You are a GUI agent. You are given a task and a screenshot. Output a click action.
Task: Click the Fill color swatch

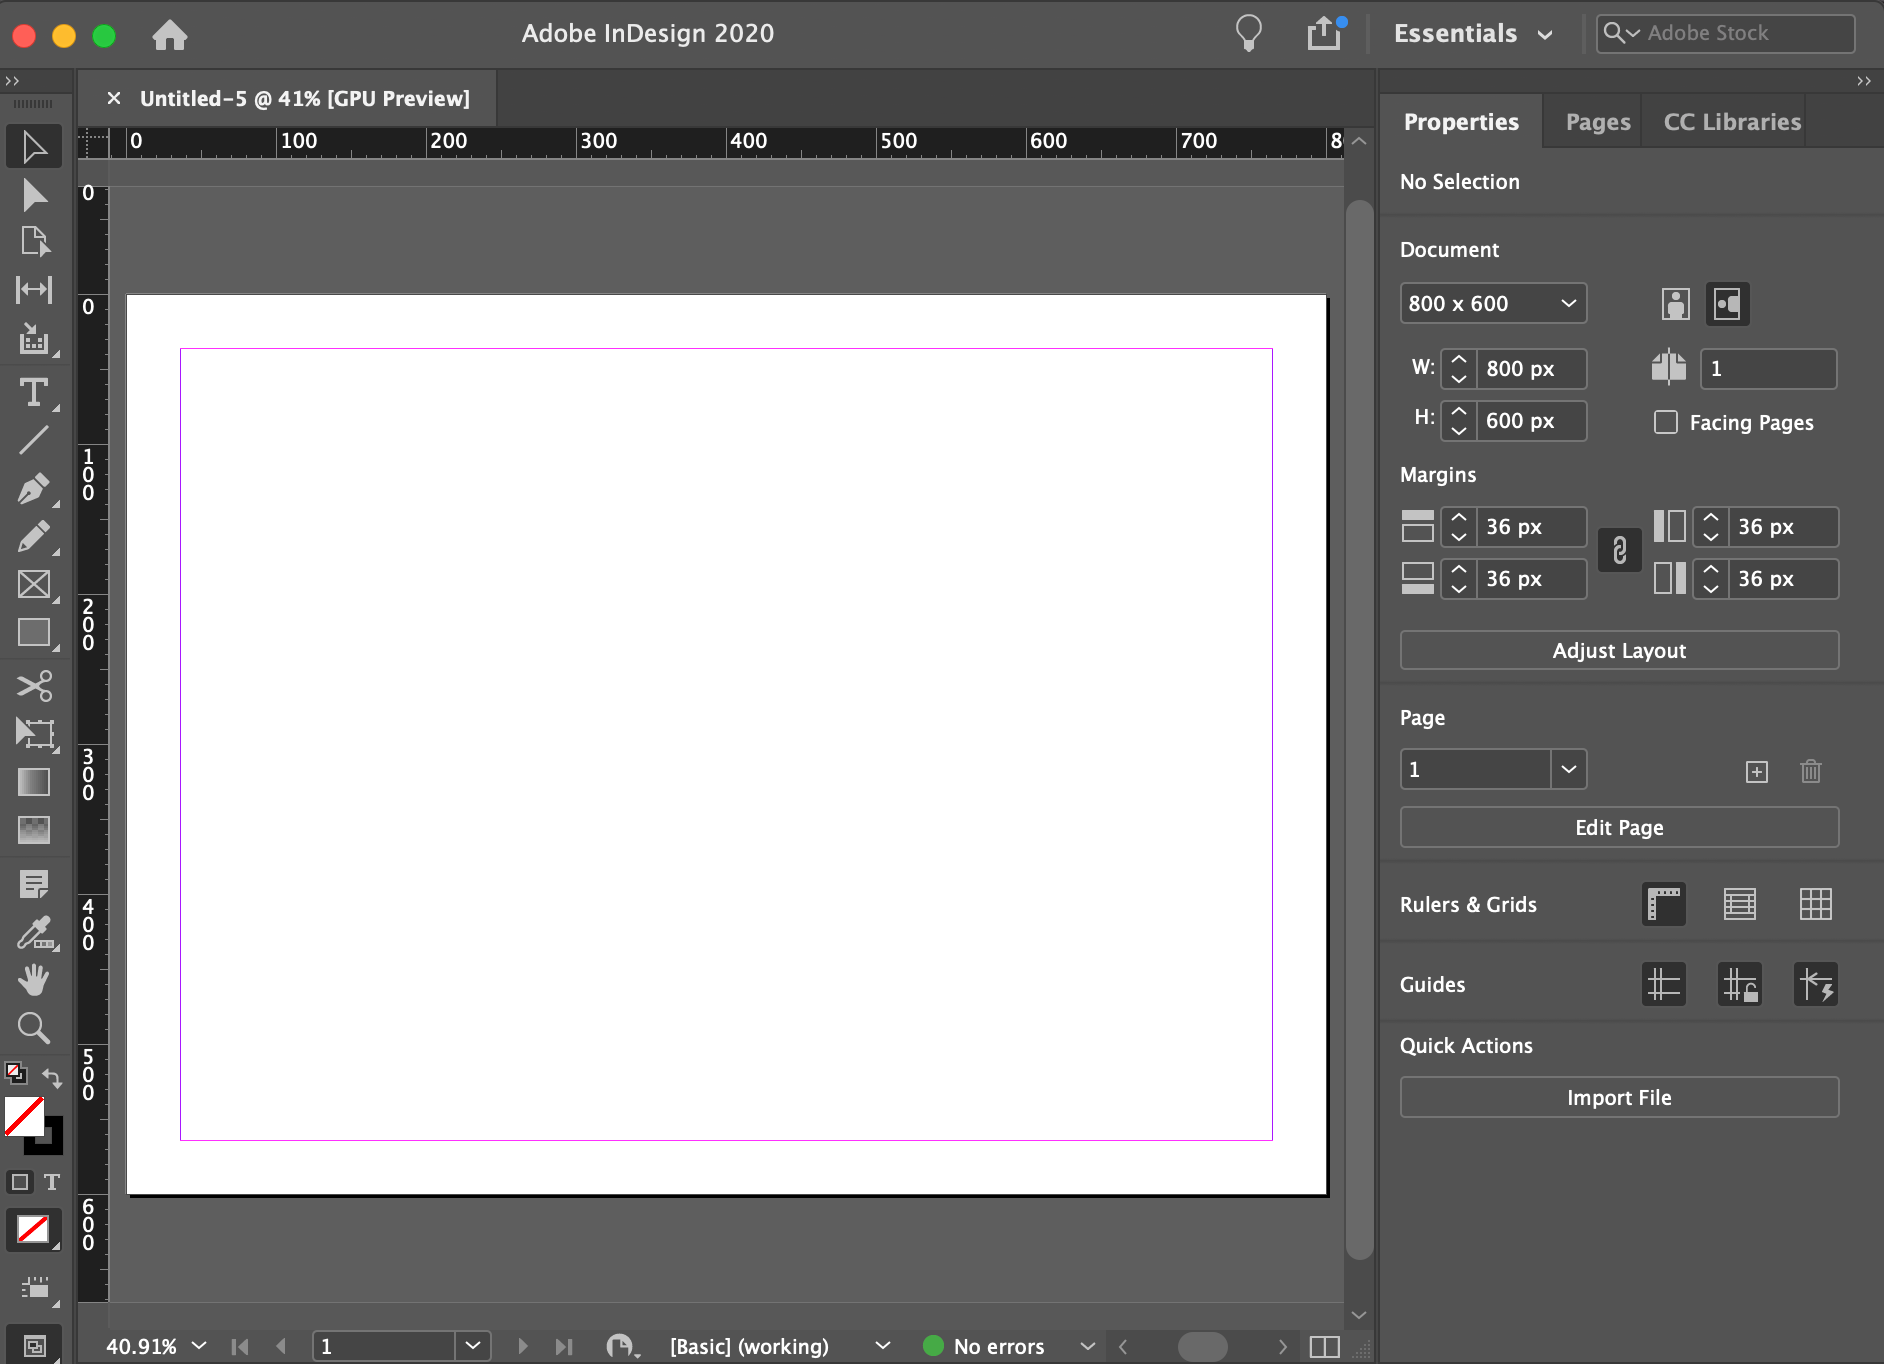[x=24, y=1117]
